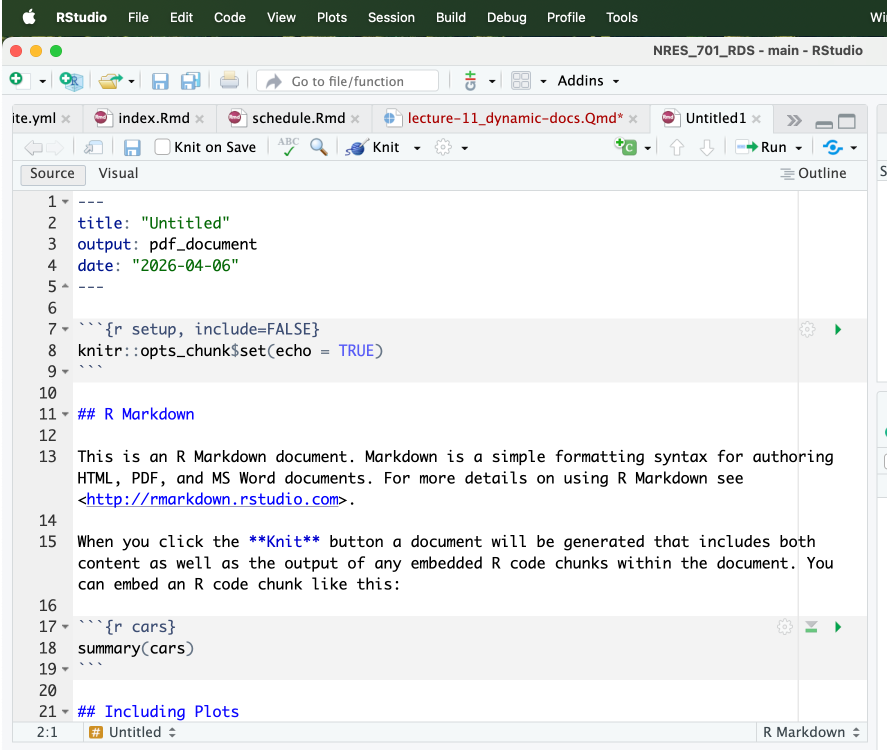Click the Run button
This screenshot has height=750, width=887.
[761, 147]
